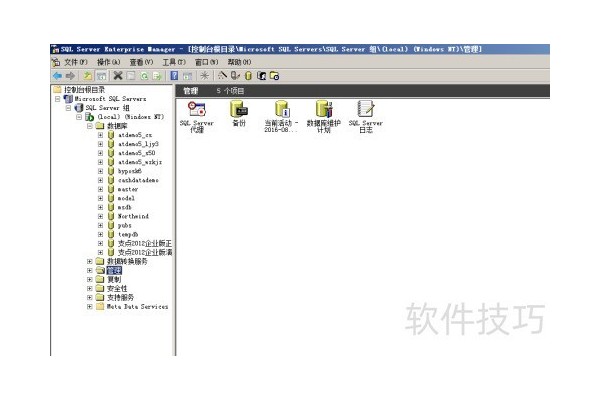Click the Export List toolbar icon

(x=157, y=76)
